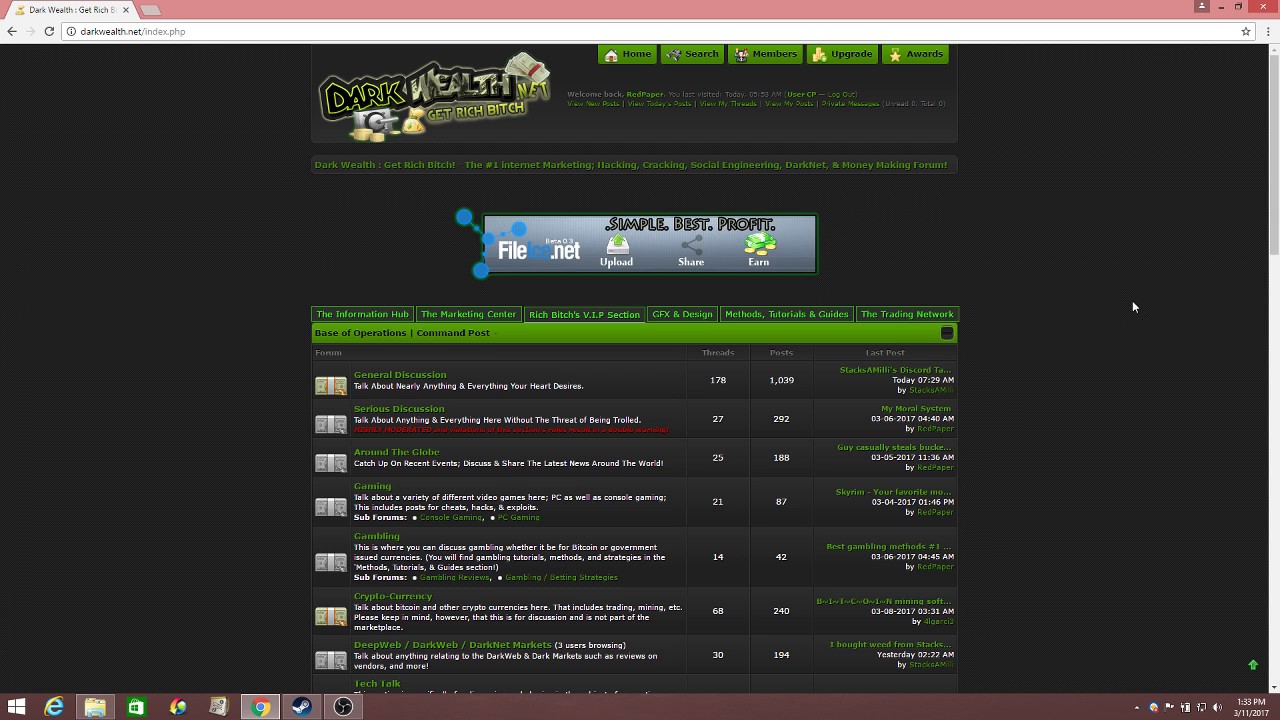This screenshot has height=720, width=1280.
Task: Open the PC Gaming sub forum
Action: (518, 518)
